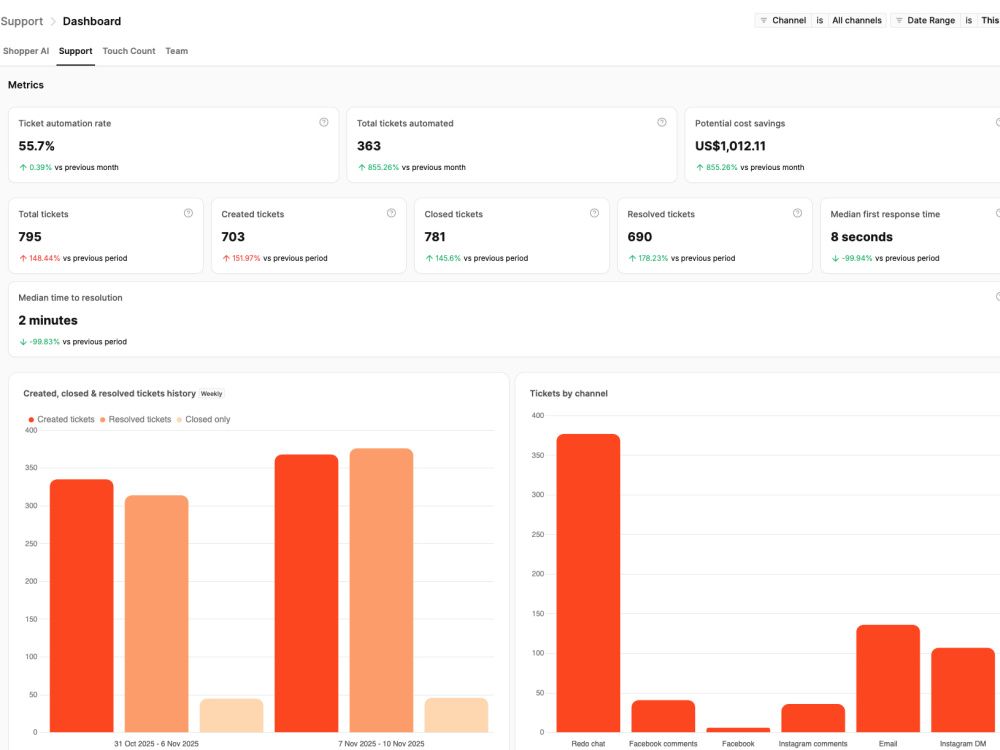Click Created tickets bar for 7 Nov–10 Nov
This screenshot has width=1000, height=750.
pos(306,593)
